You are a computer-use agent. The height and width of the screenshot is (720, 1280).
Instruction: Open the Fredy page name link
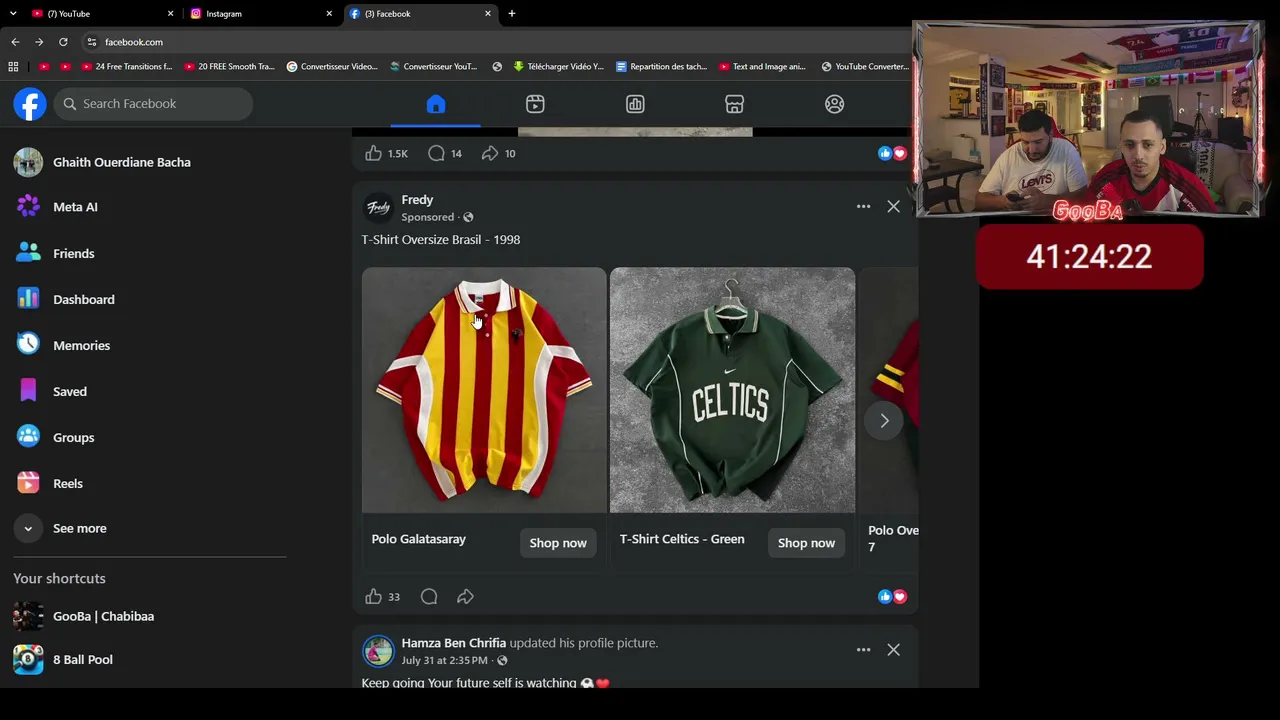click(x=417, y=200)
